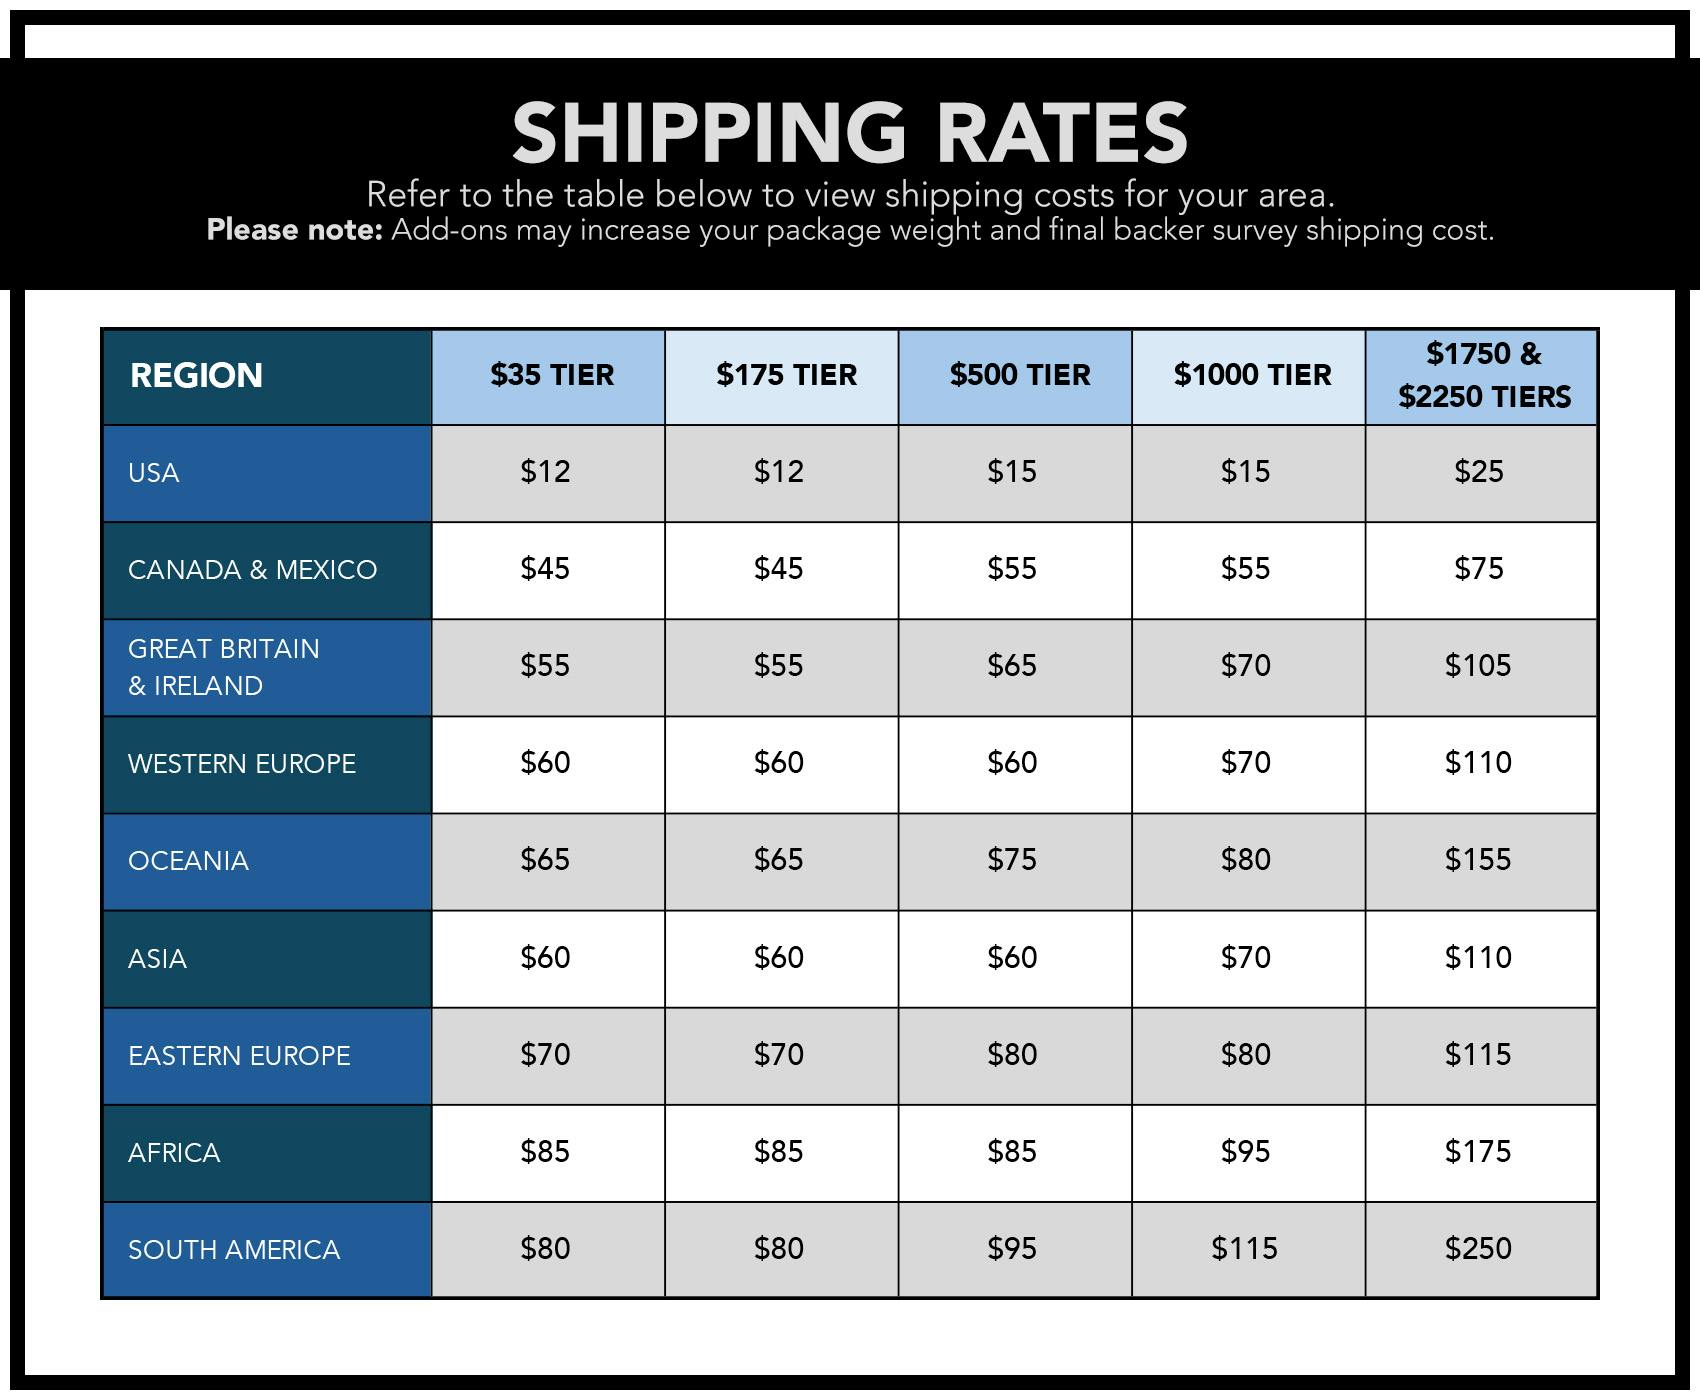Viewport: 1700px width, 1400px height.
Task: Click the $155 Oceania shipping cell
Action: (x=1478, y=860)
